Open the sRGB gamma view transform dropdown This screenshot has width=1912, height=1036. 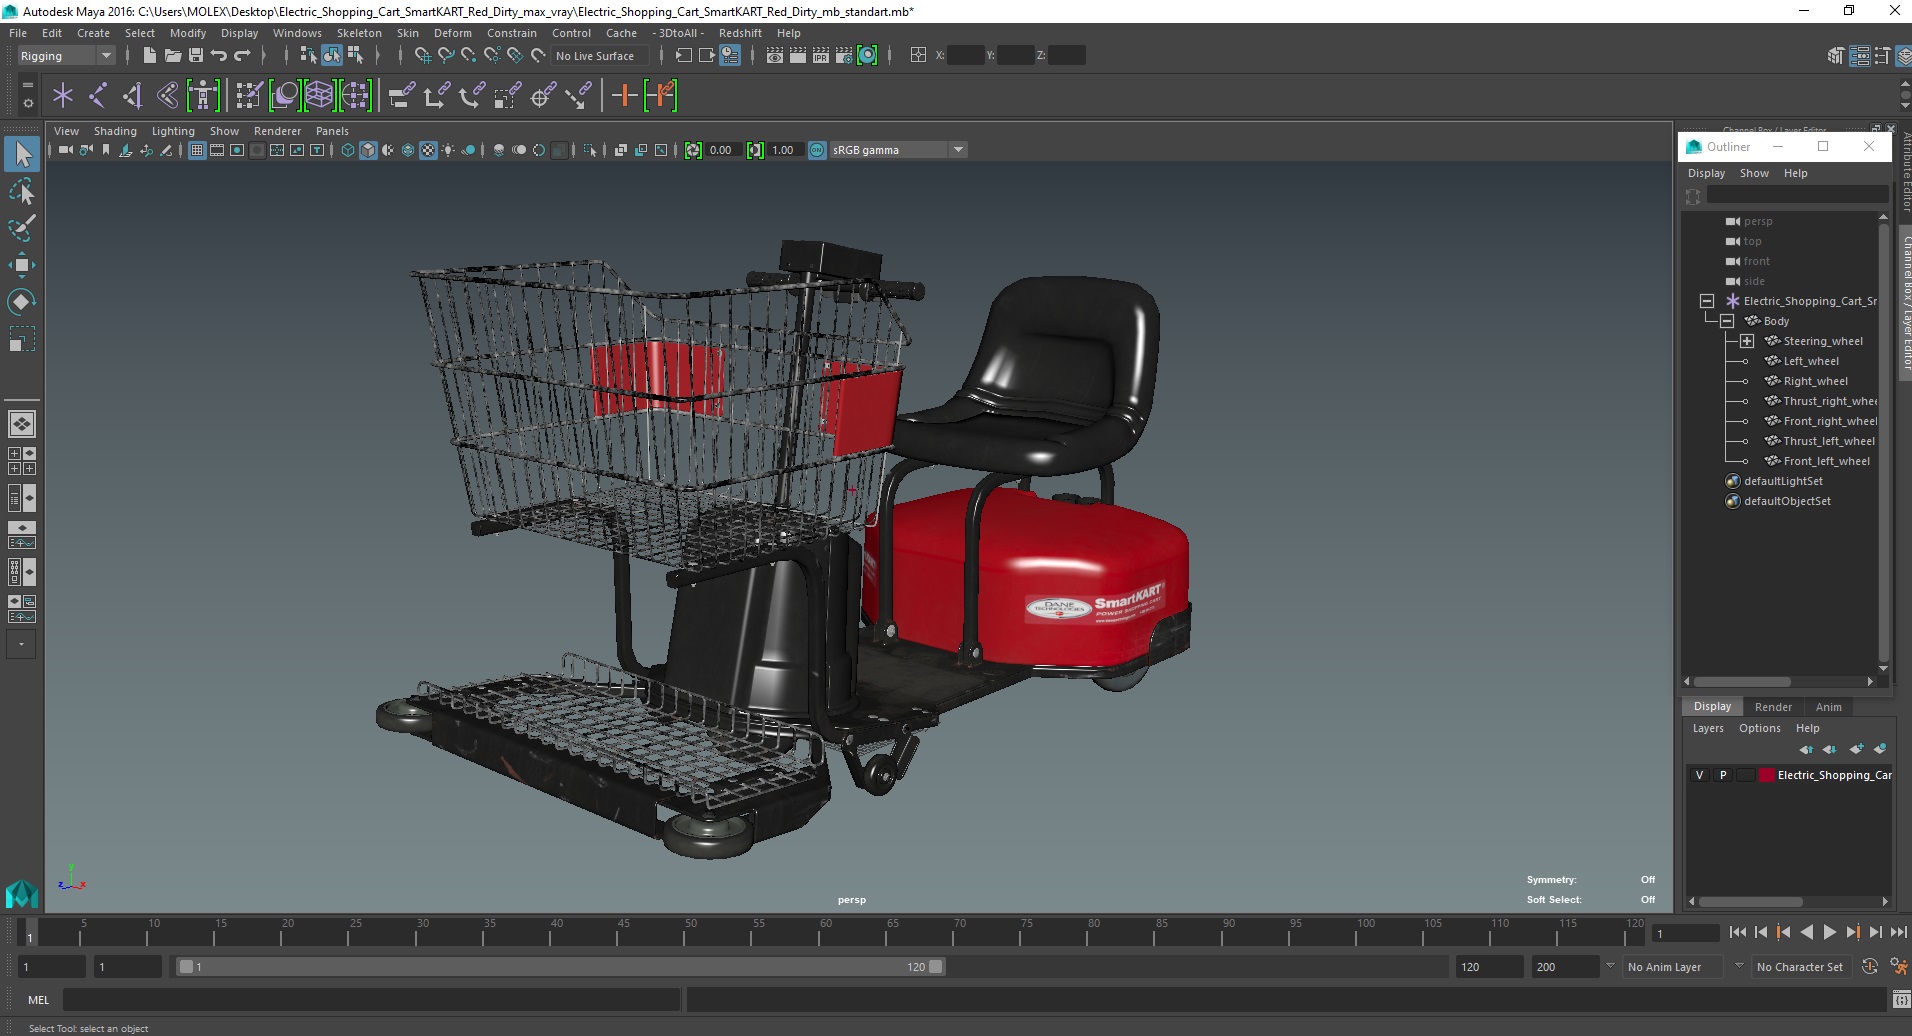point(898,150)
